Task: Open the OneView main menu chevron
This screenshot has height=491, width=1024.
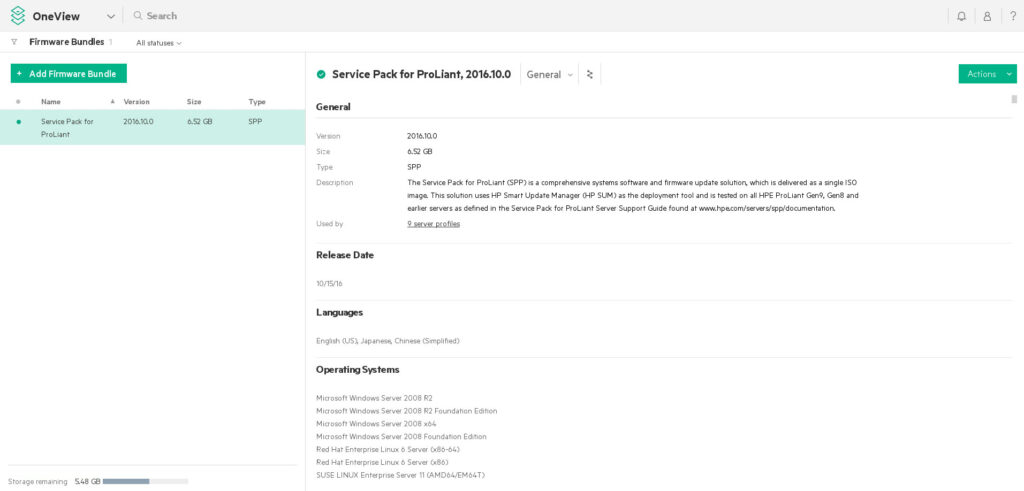Action: tap(110, 16)
